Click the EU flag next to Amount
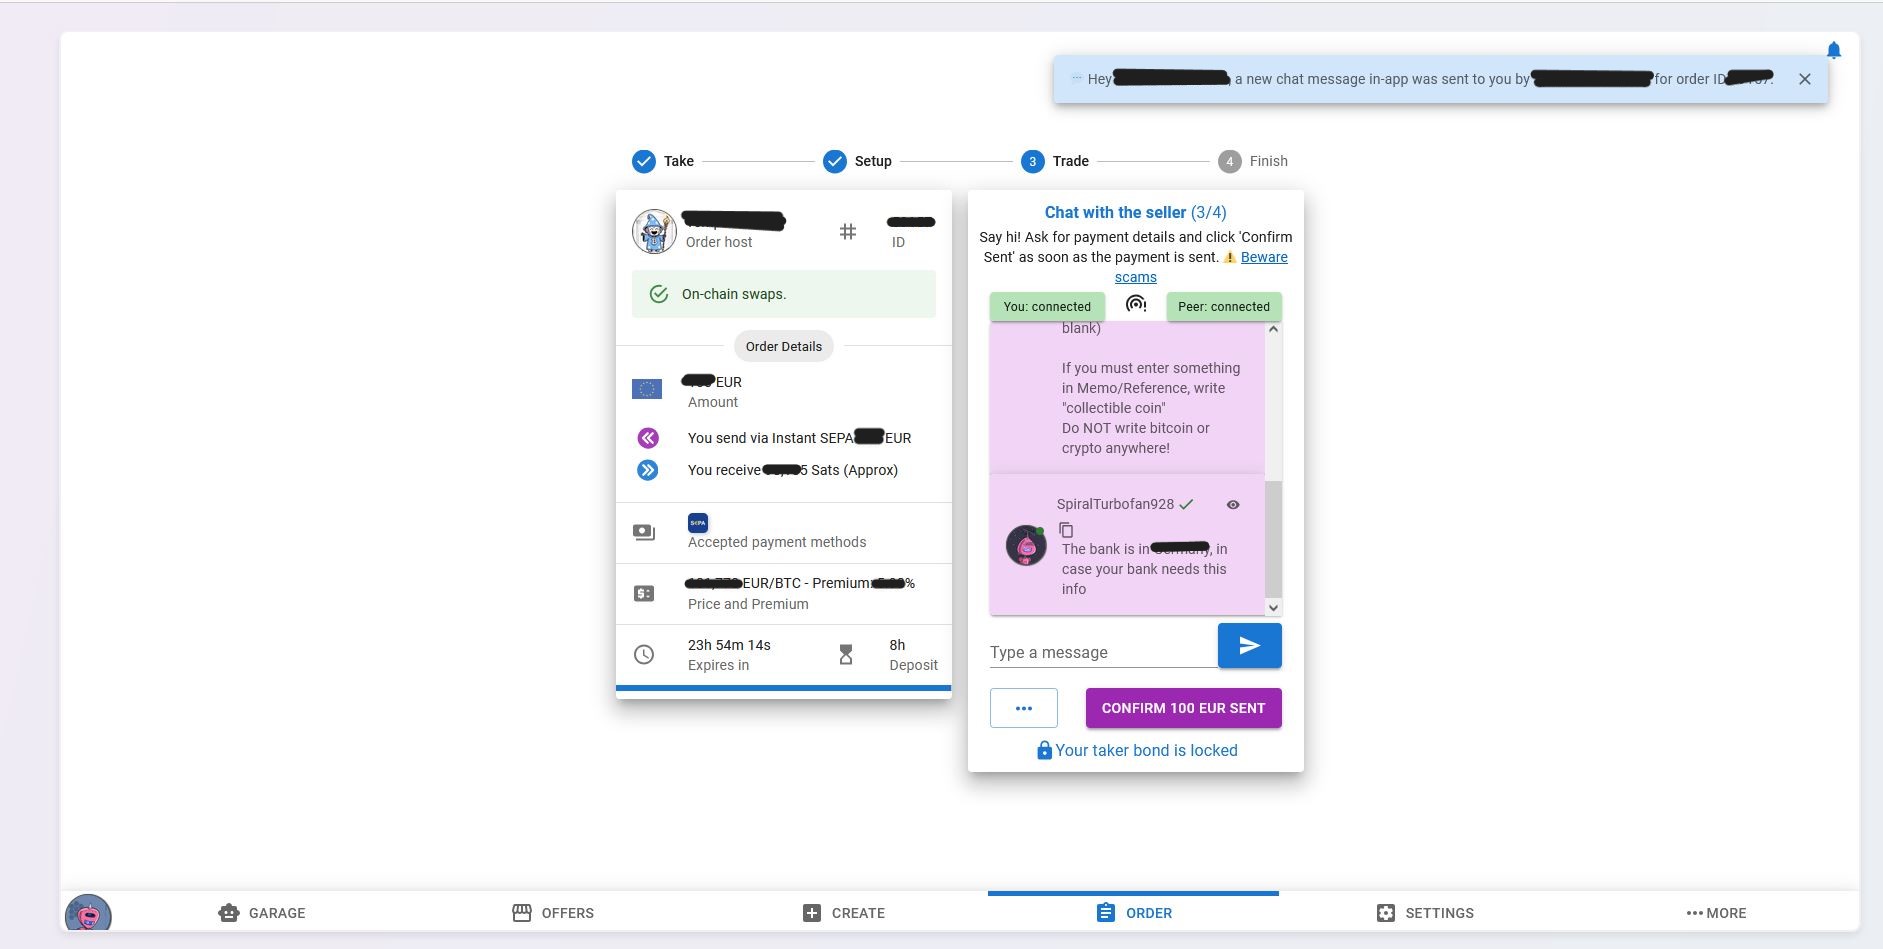 tap(648, 388)
